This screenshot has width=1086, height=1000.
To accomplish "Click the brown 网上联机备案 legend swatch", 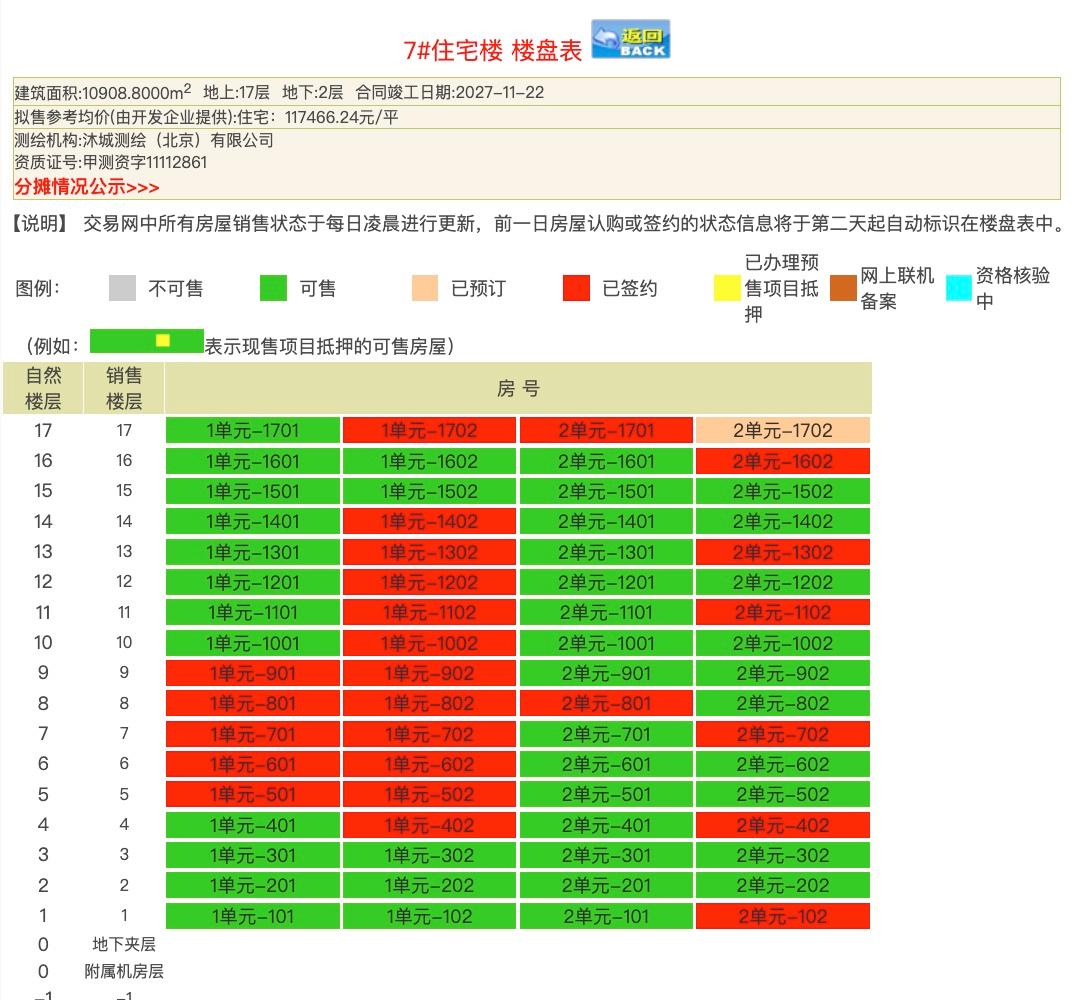I will click(843, 288).
